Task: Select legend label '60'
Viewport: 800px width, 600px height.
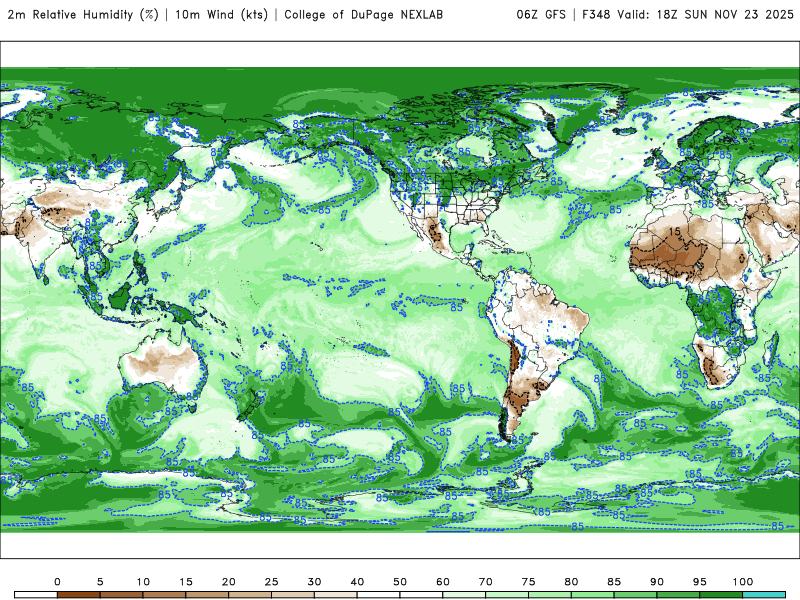Action: pos(443,582)
